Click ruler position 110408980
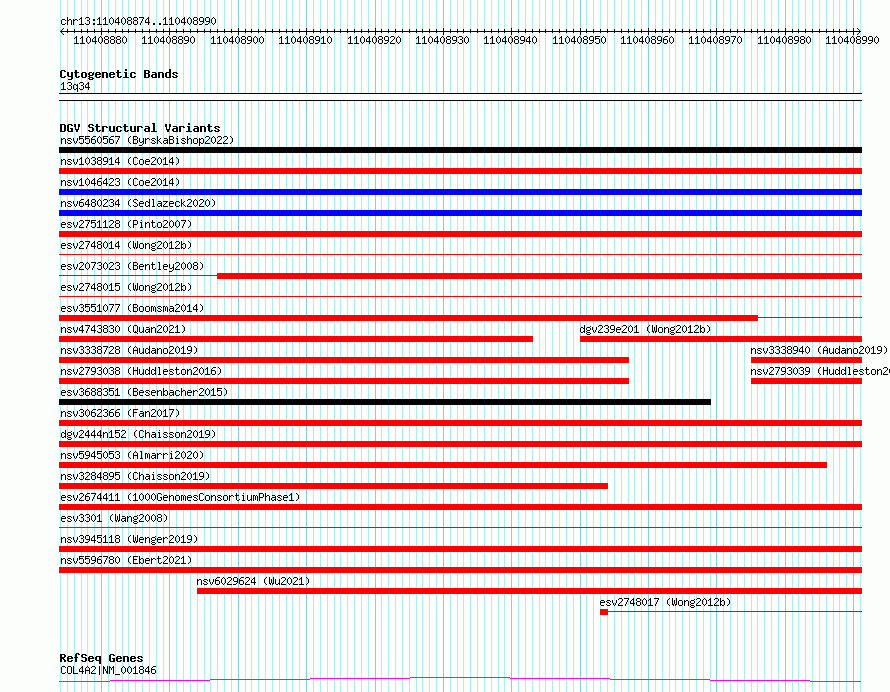Image resolution: width=890 pixels, height=692 pixels. point(784,40)
